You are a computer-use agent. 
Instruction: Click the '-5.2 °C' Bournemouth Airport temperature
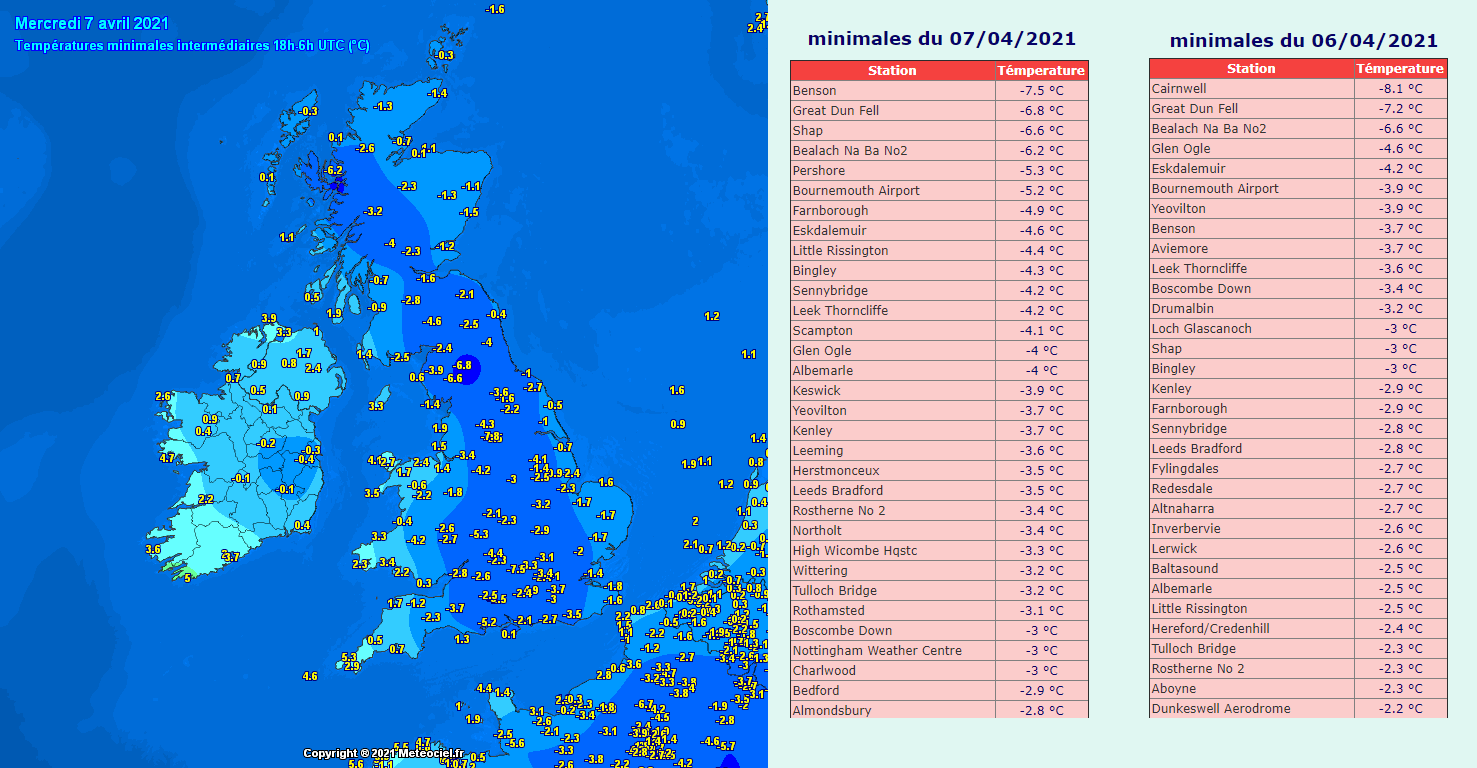pyautogui.click(x=1041, y=190)
